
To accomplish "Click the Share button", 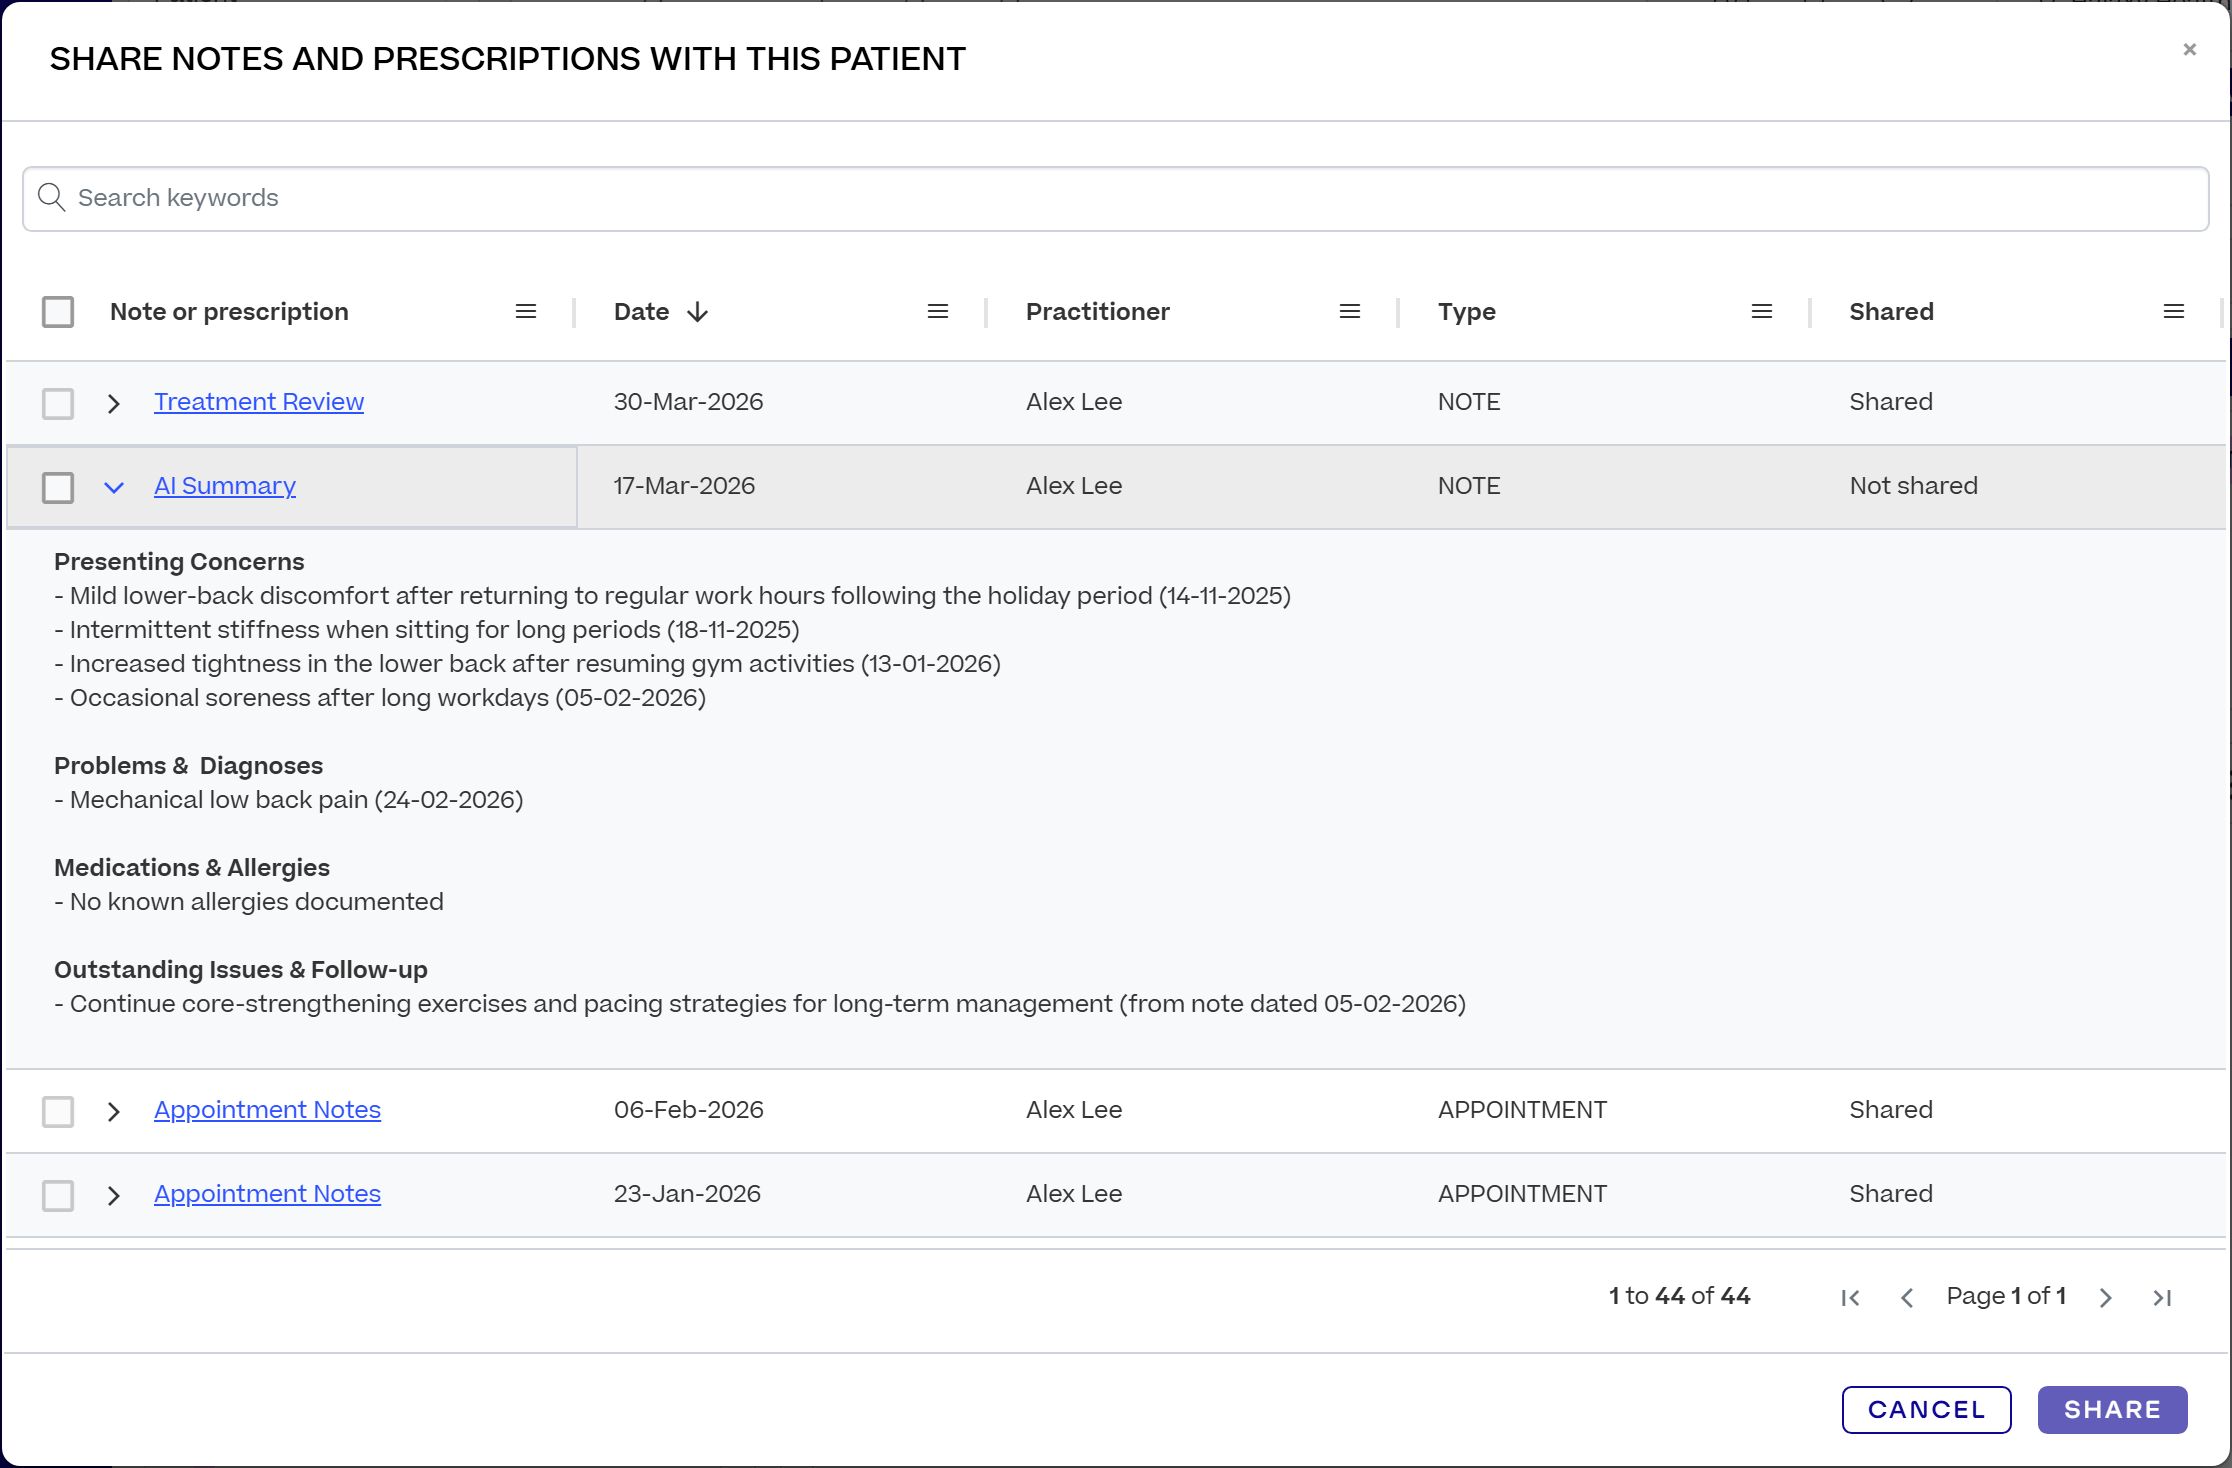I will pos(2112,1410).
